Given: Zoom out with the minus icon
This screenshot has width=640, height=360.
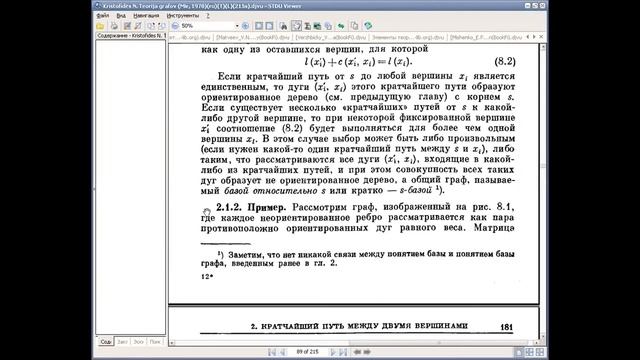Looking at the screenshot, I should tap(175, 26).
